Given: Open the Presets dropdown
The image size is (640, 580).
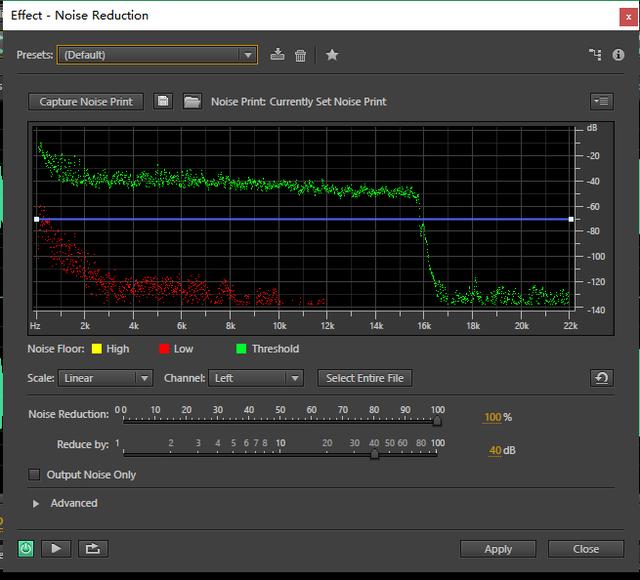Looking at the screenshot, I should [157, 55].
